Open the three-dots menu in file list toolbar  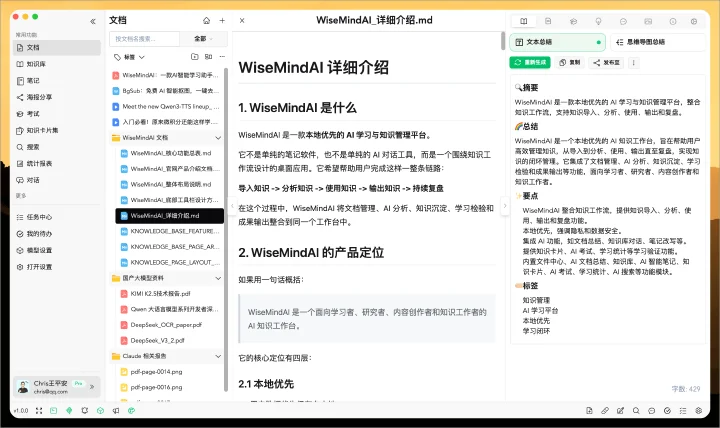point(222,56)
